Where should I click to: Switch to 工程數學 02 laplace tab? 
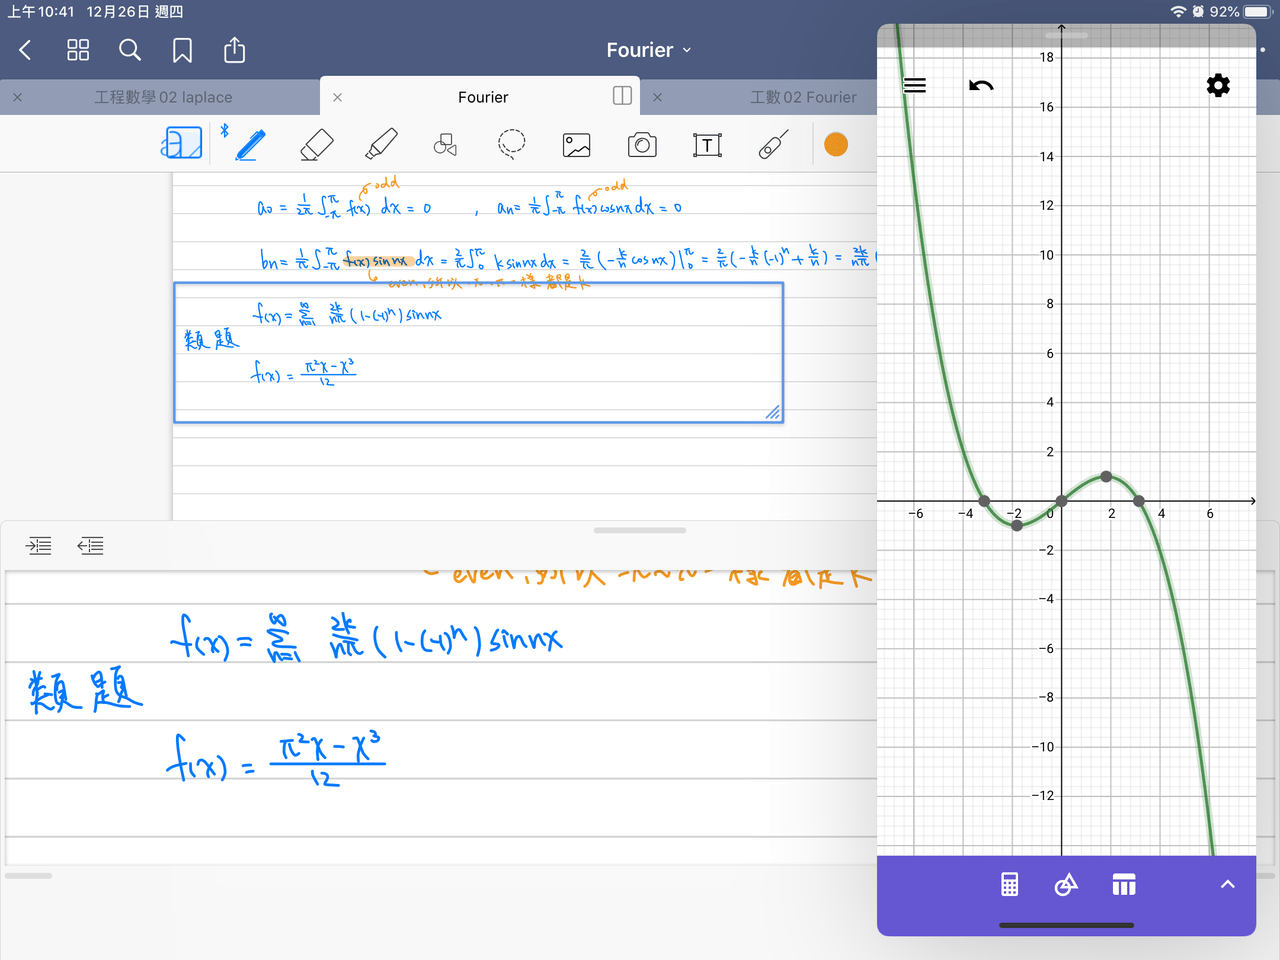click(163, 97)
